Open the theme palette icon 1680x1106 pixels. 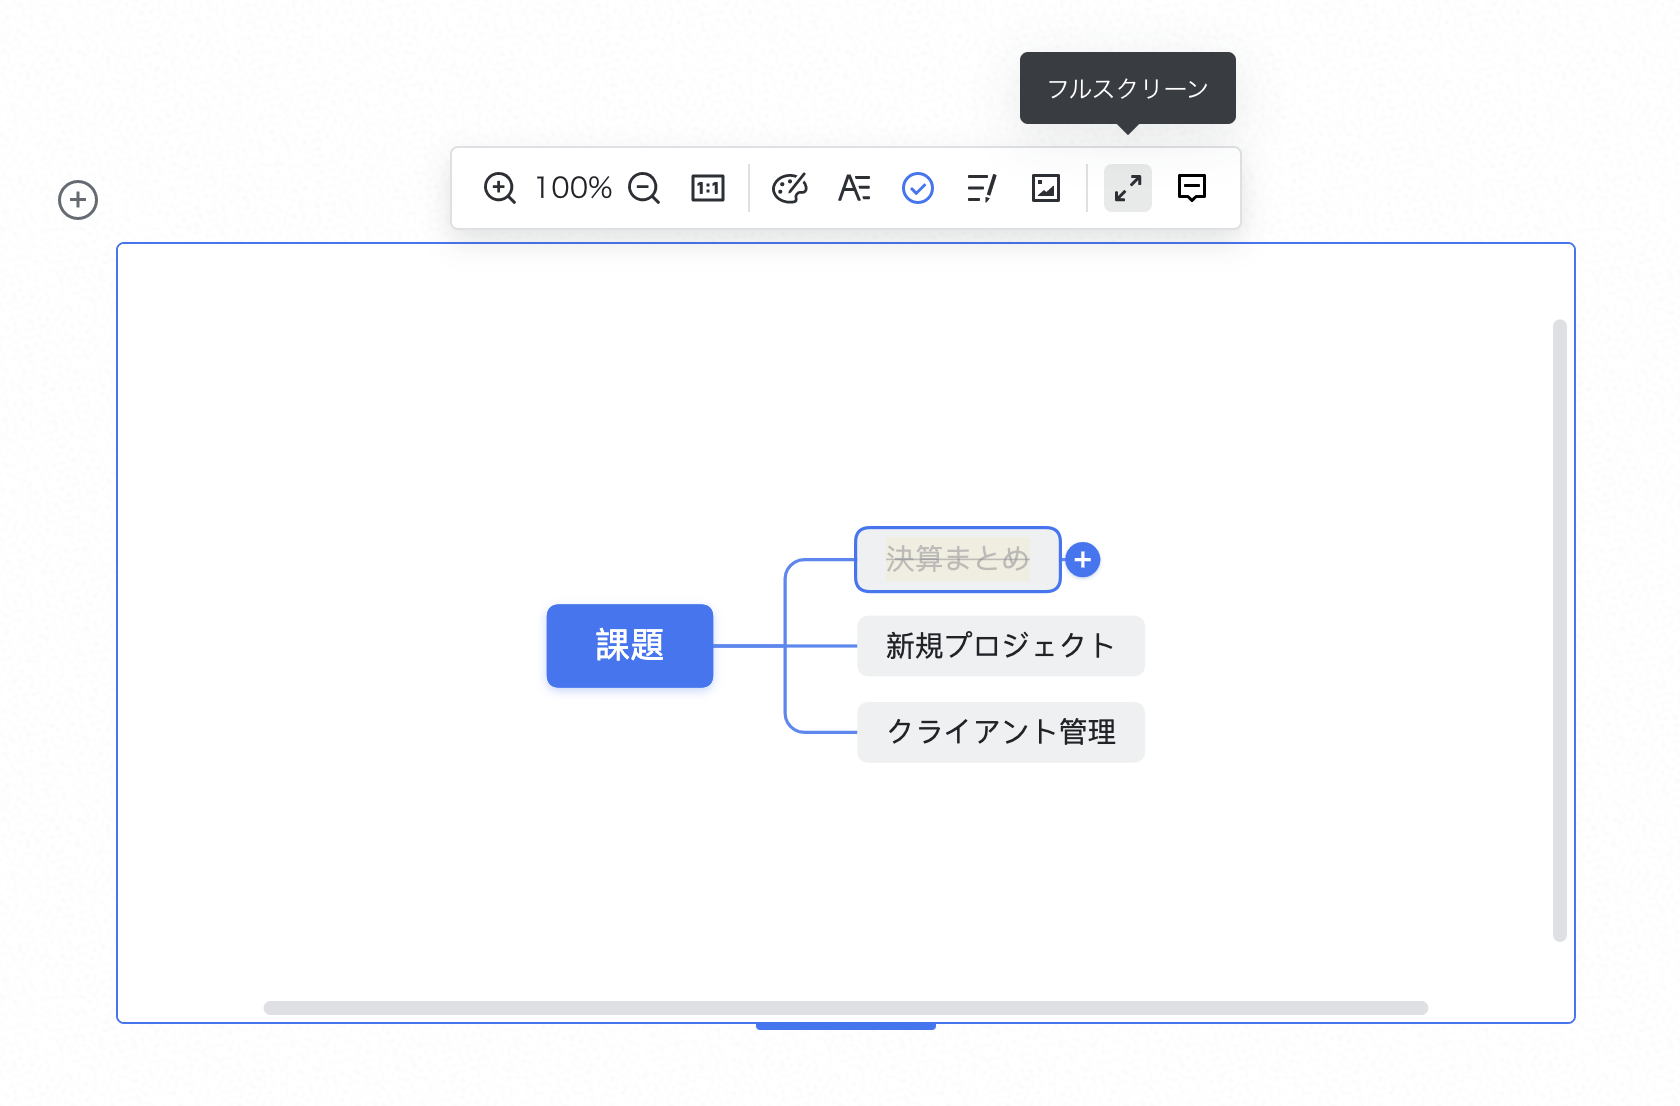tap(790, 188)
